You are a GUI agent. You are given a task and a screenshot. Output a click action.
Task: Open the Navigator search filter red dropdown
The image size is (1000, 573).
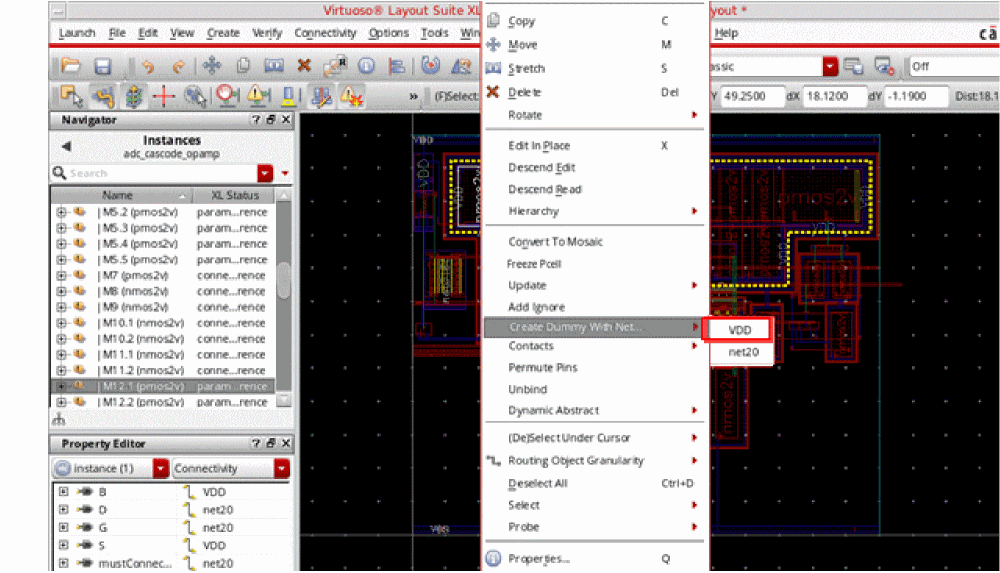pyautogui.click(x=265, y=173)
